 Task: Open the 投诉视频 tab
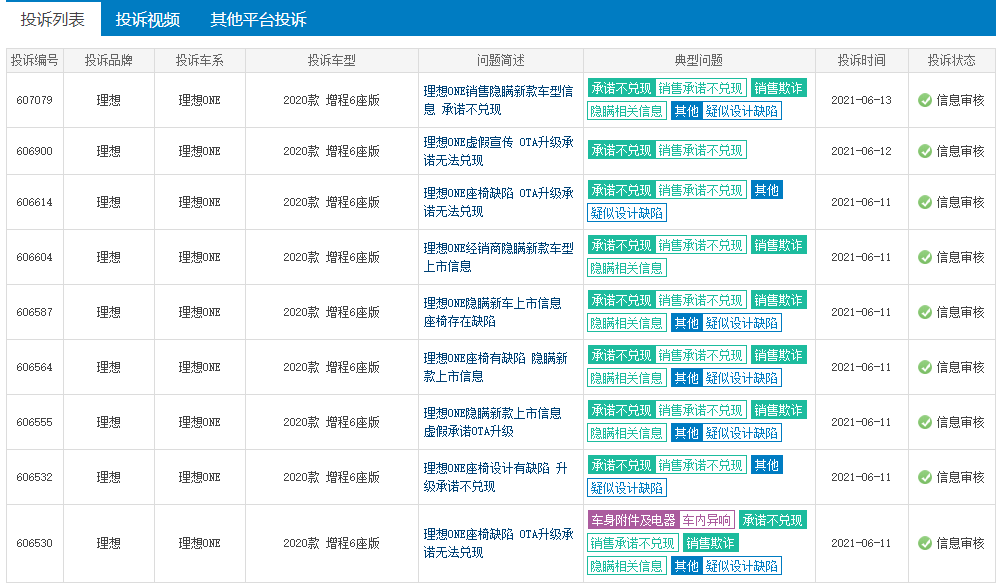(148, 19)
